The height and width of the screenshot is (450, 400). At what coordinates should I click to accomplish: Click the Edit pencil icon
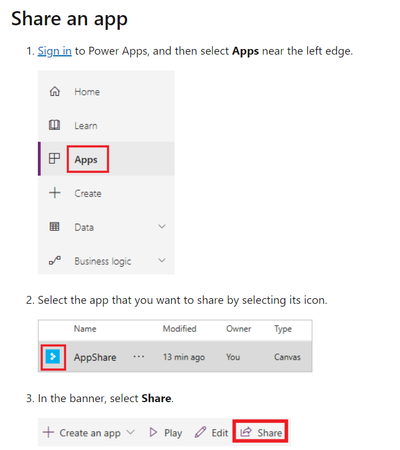click(x=200, y=432)
